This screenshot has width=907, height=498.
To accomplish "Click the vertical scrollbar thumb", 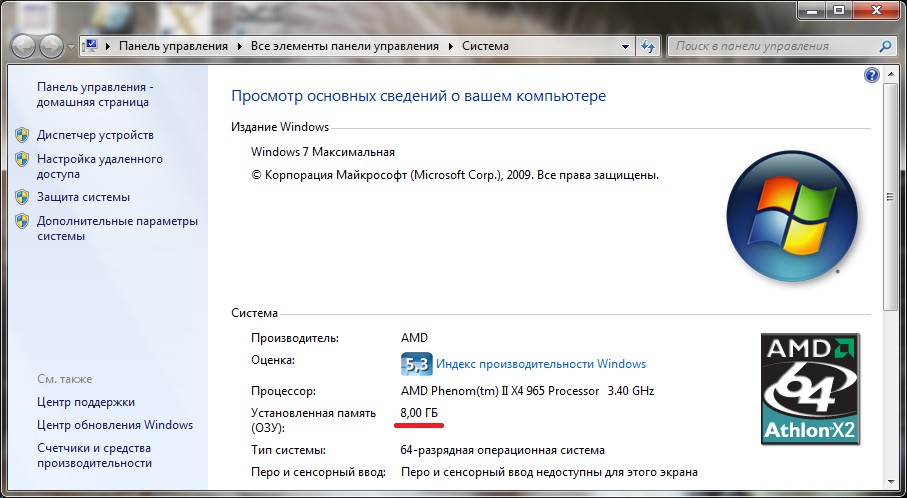I will pyautogui.click(x=890, y=197).
